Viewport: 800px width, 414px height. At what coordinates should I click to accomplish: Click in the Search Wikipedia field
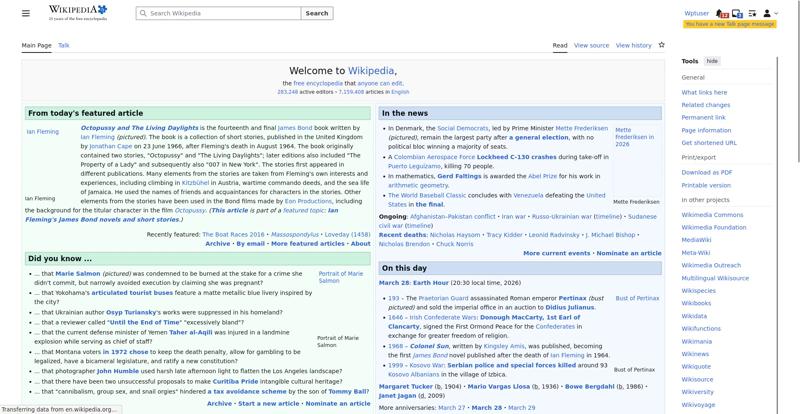[x=220, y=13]
